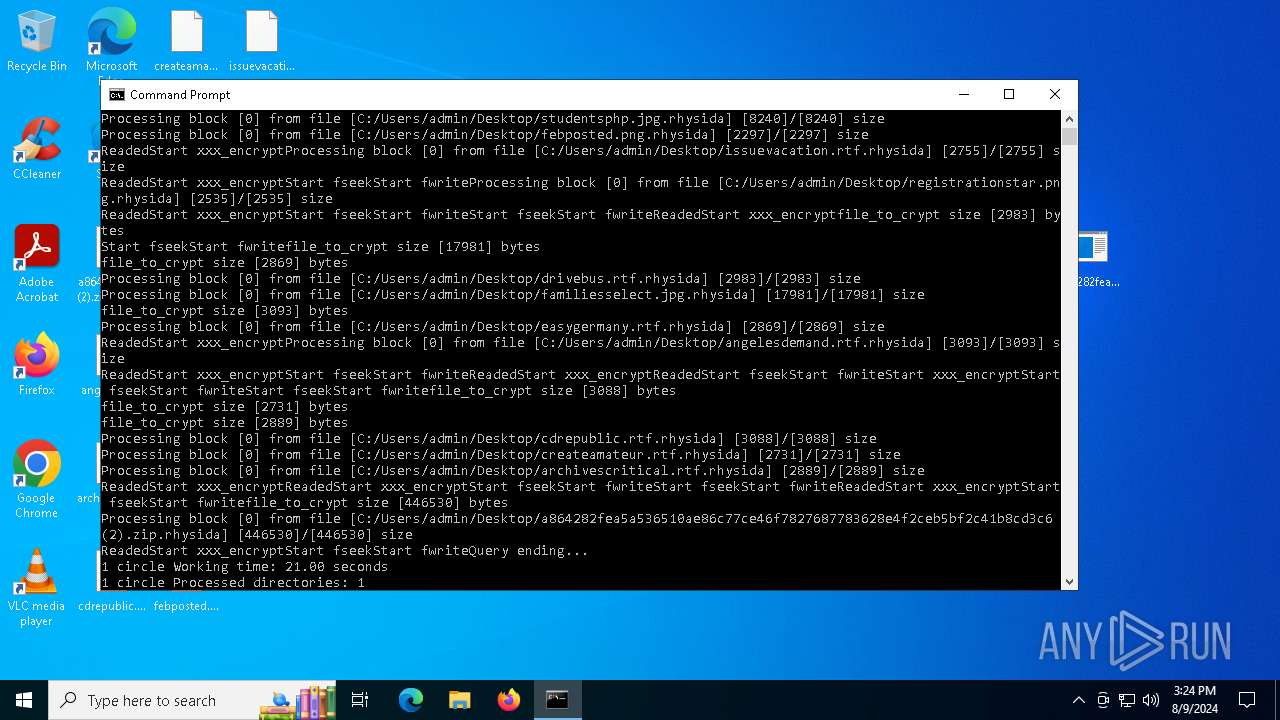The image size is (1280, 720).
Task: Click the Command Prompt scrollbar down arrow
Action: click(x=1069, y=582)
